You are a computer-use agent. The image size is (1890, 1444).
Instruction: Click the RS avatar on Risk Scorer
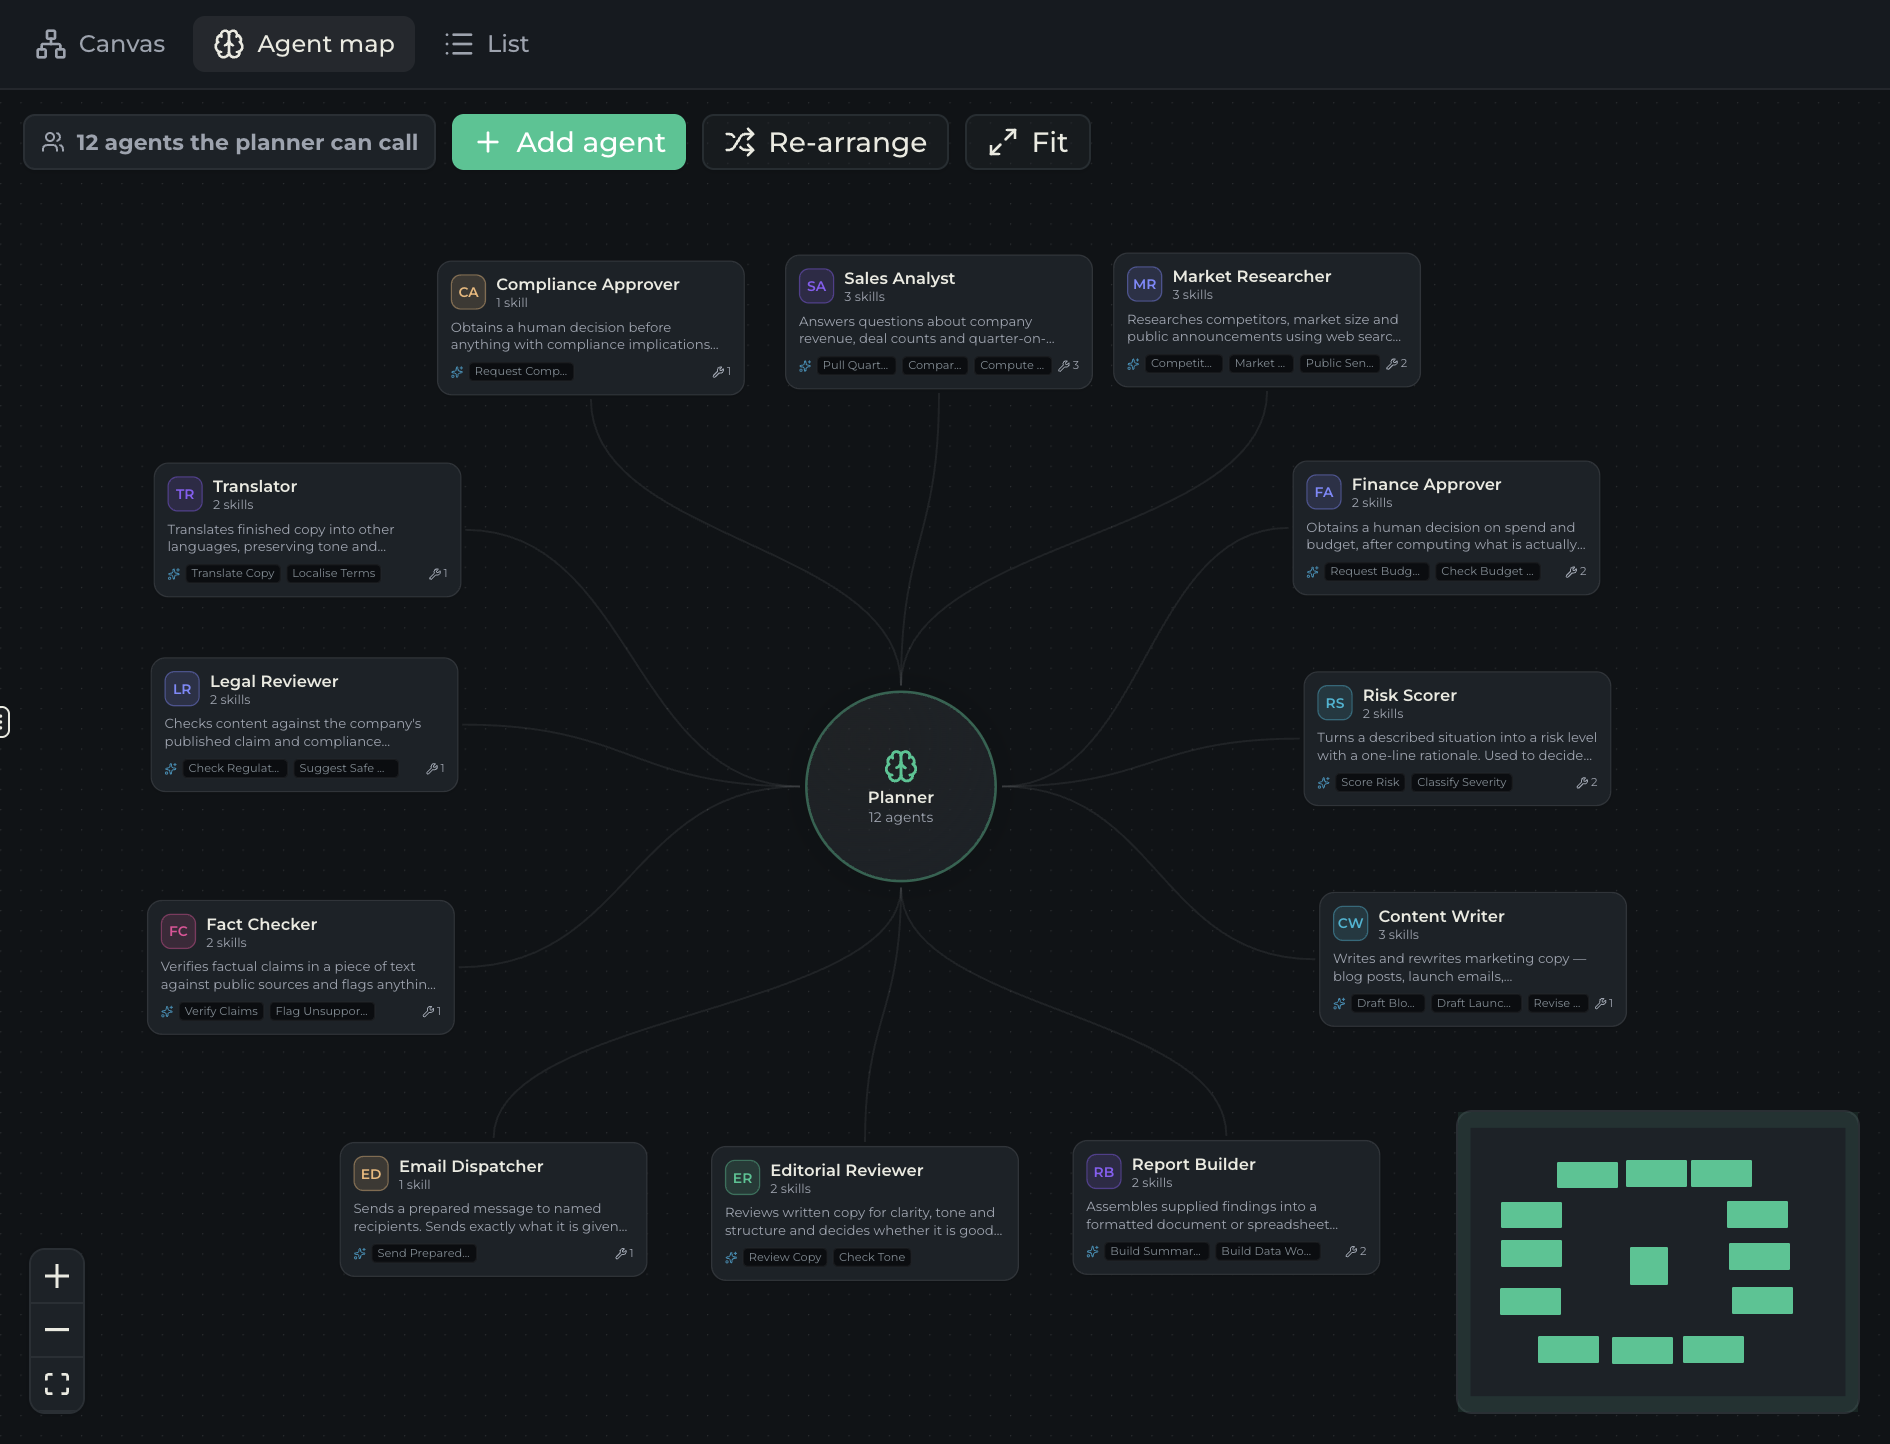1334,703
